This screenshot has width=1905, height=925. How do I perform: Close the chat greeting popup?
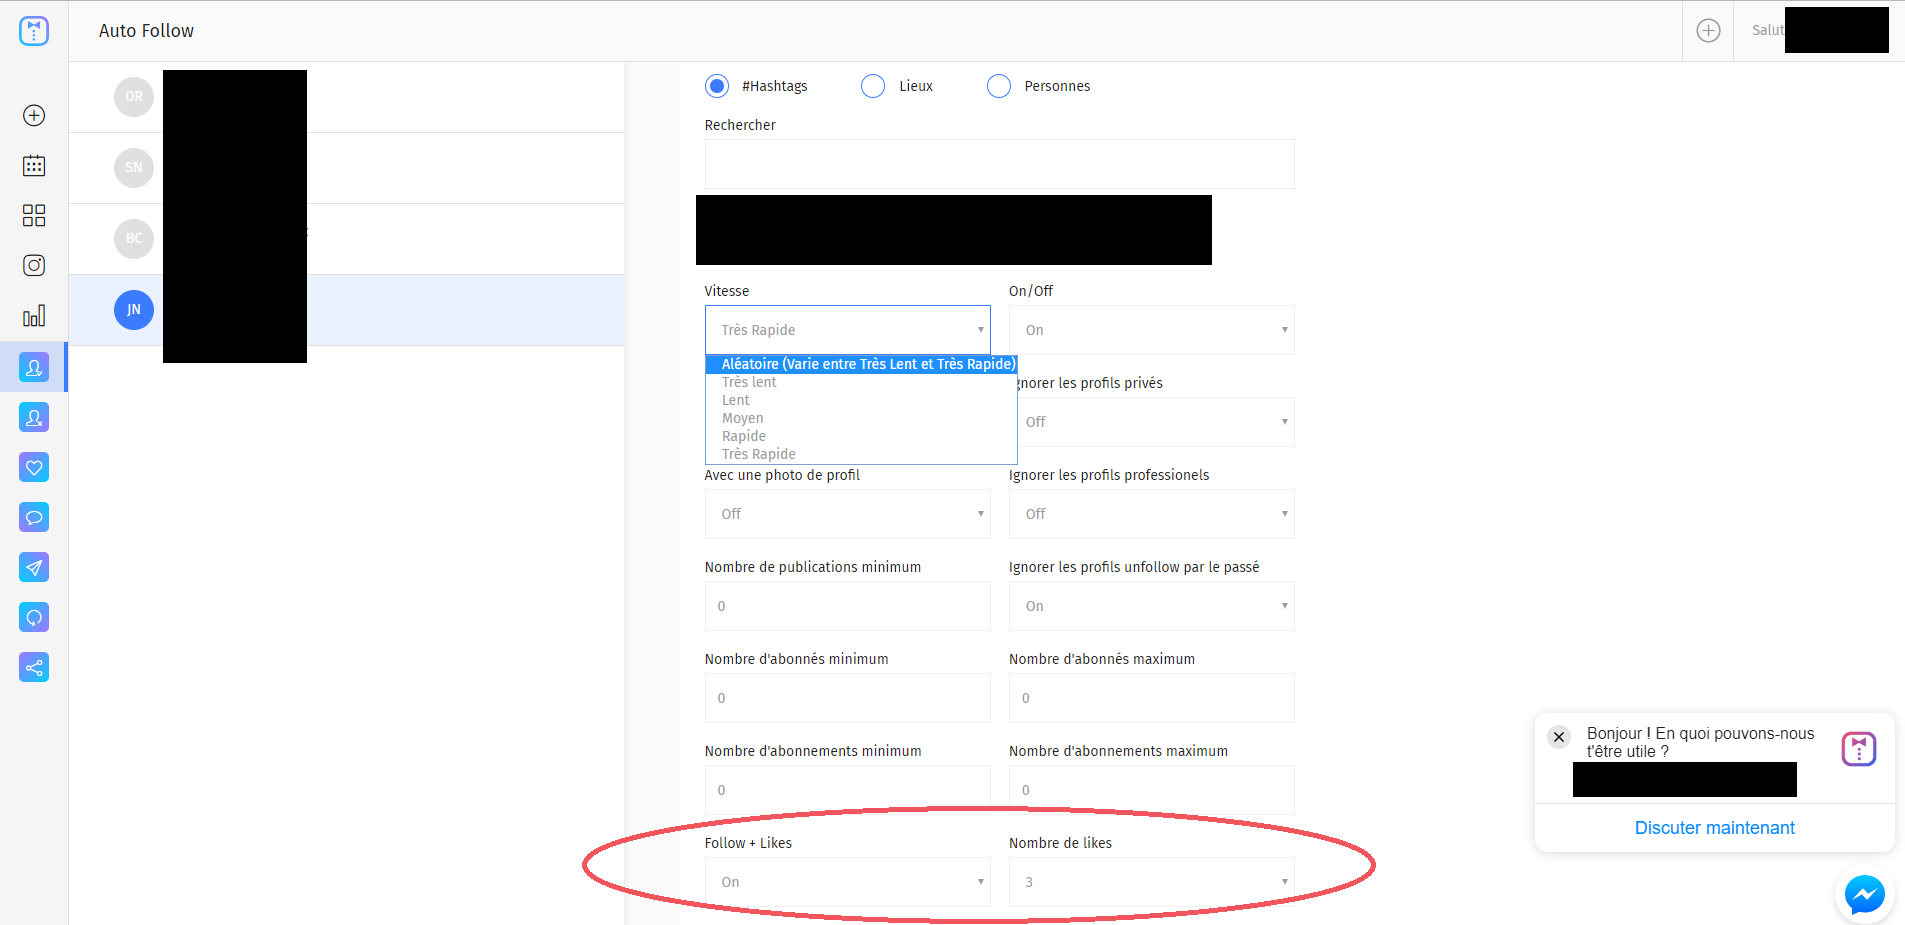point(1558,737)
